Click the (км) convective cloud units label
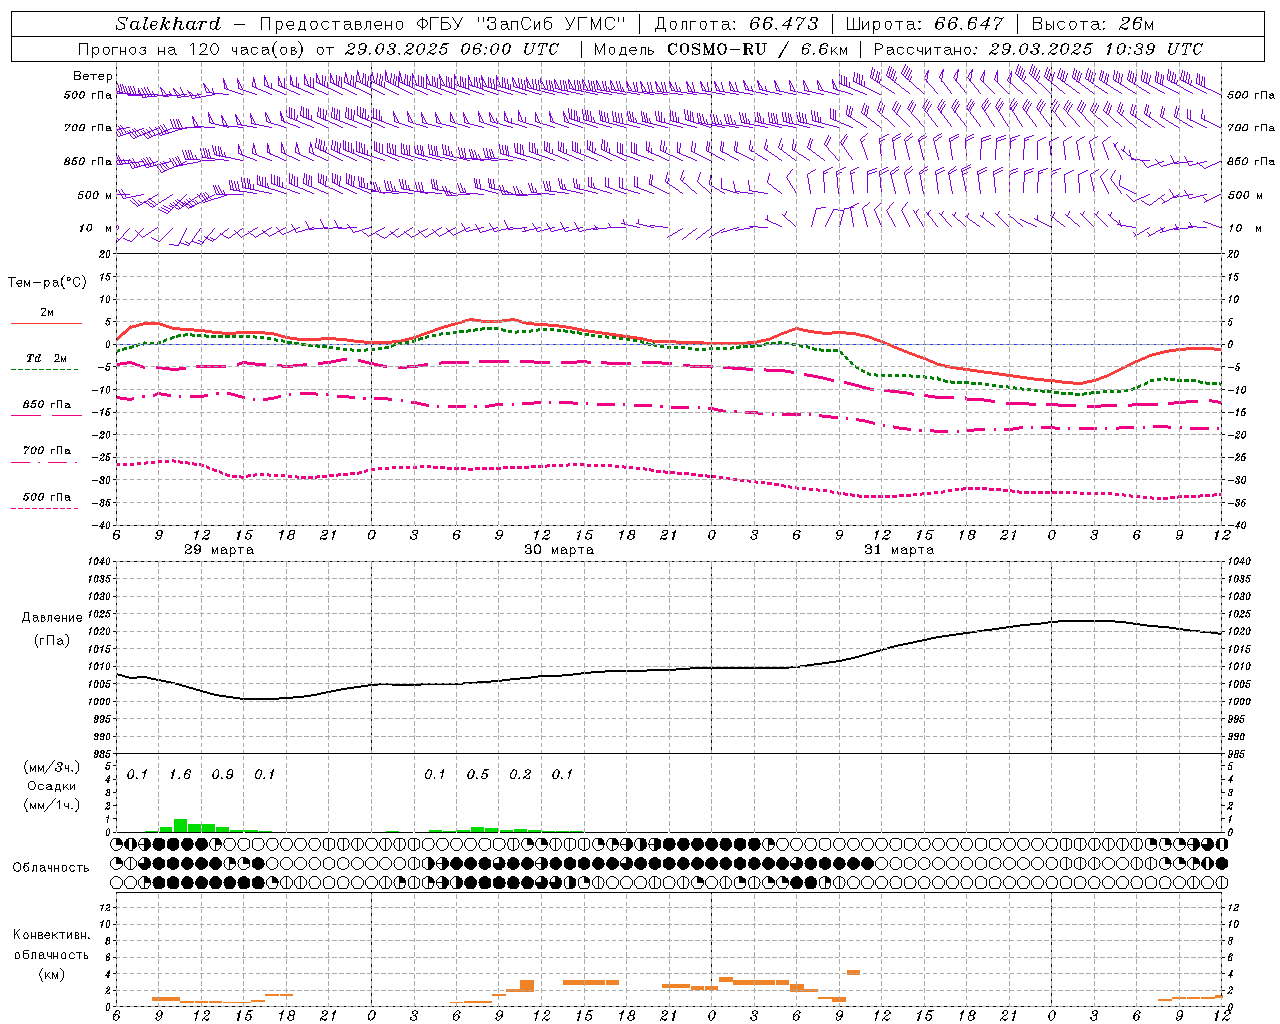1280x1024 pixels. click(51, 974)
